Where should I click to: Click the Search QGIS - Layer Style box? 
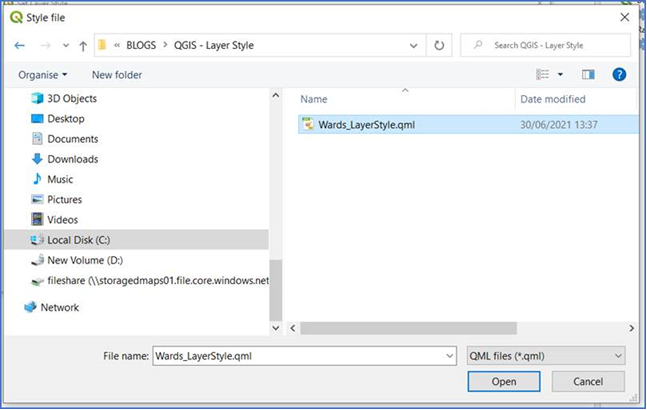coord(545,45)
